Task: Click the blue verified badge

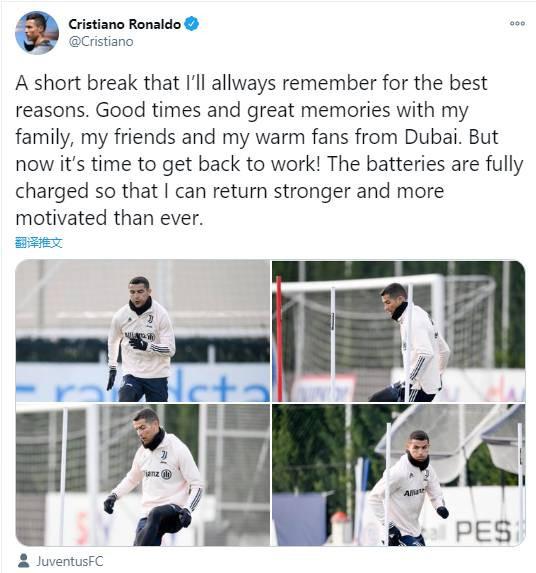Action: (x=191, y=24)
